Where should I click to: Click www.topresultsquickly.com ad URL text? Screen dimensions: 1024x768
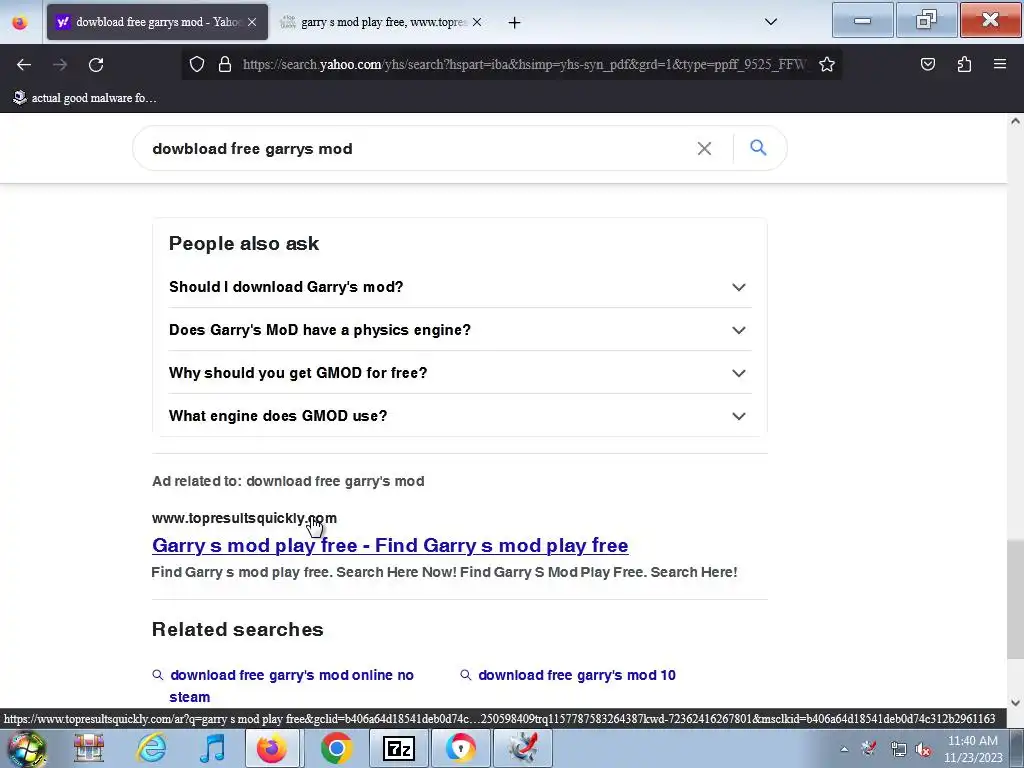(x=244, y=518)
